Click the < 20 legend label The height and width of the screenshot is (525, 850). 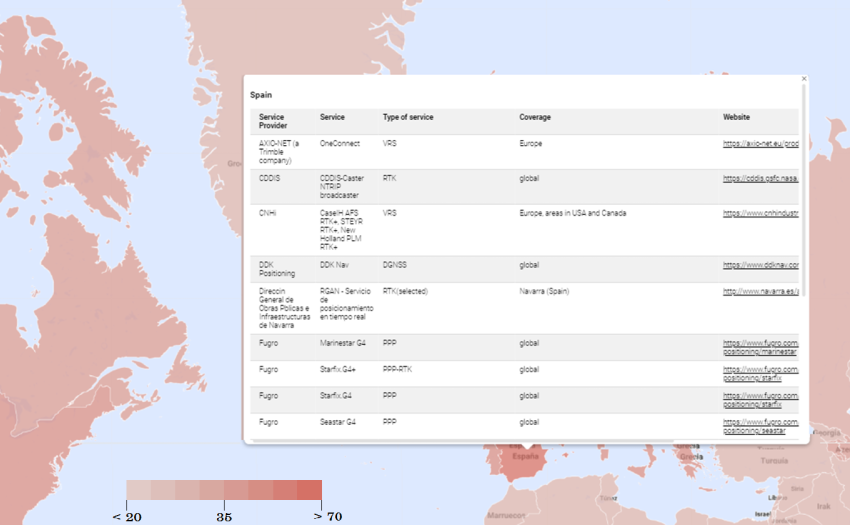126,517
